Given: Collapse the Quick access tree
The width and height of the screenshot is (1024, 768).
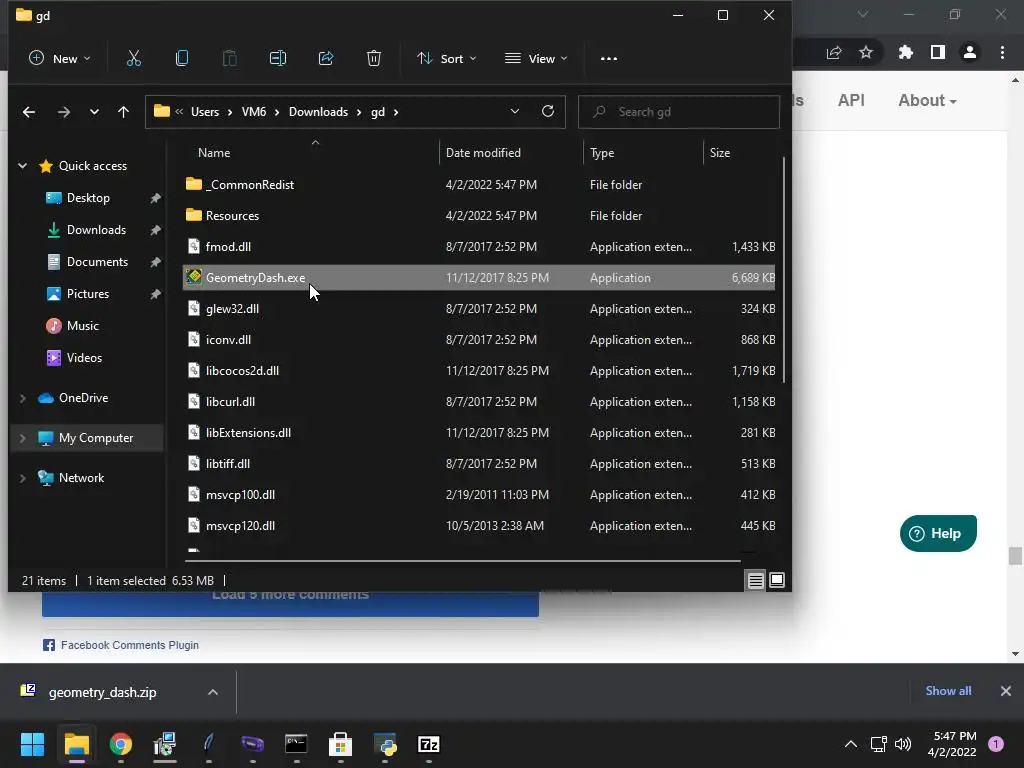Looking at the screenshot, I should (x=23, y=166).
